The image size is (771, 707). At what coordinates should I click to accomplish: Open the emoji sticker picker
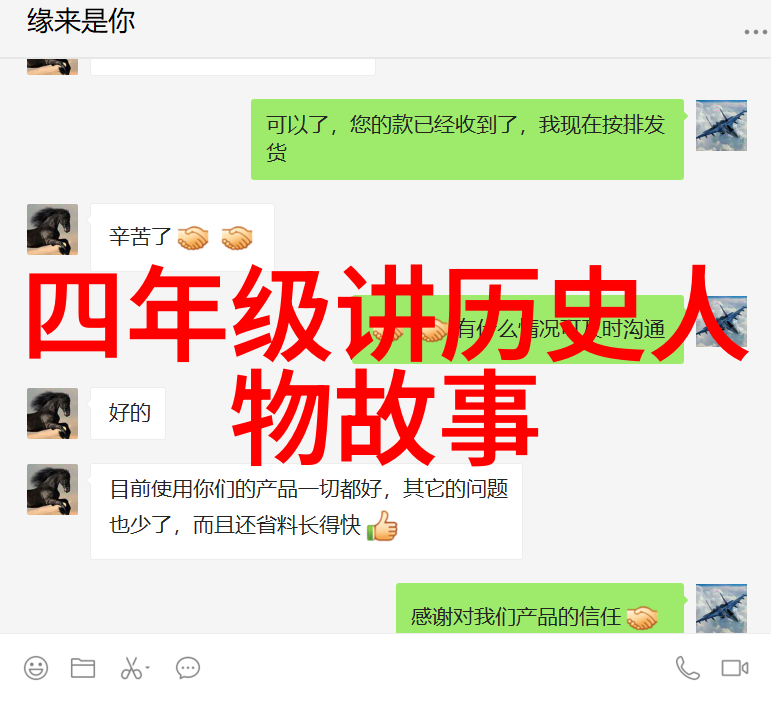point(36,668)
